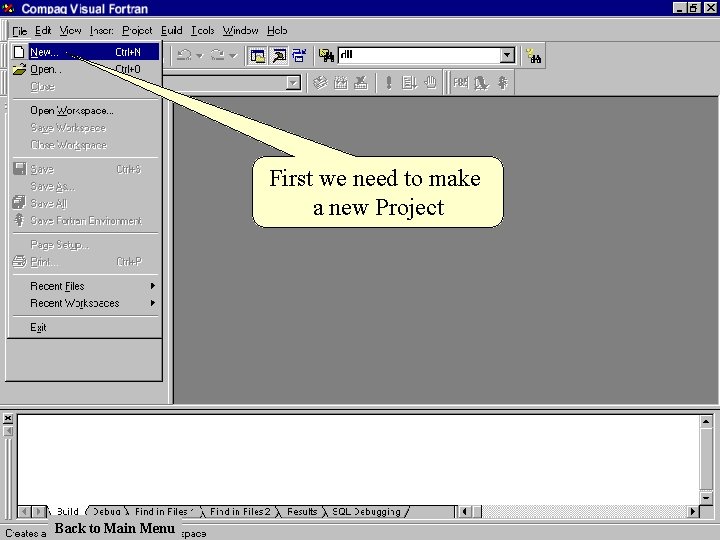Switch to the Find in Files 2 tab
Image resolution: width=720 pixels, height=540 pixels.
(x=240, y=512)
